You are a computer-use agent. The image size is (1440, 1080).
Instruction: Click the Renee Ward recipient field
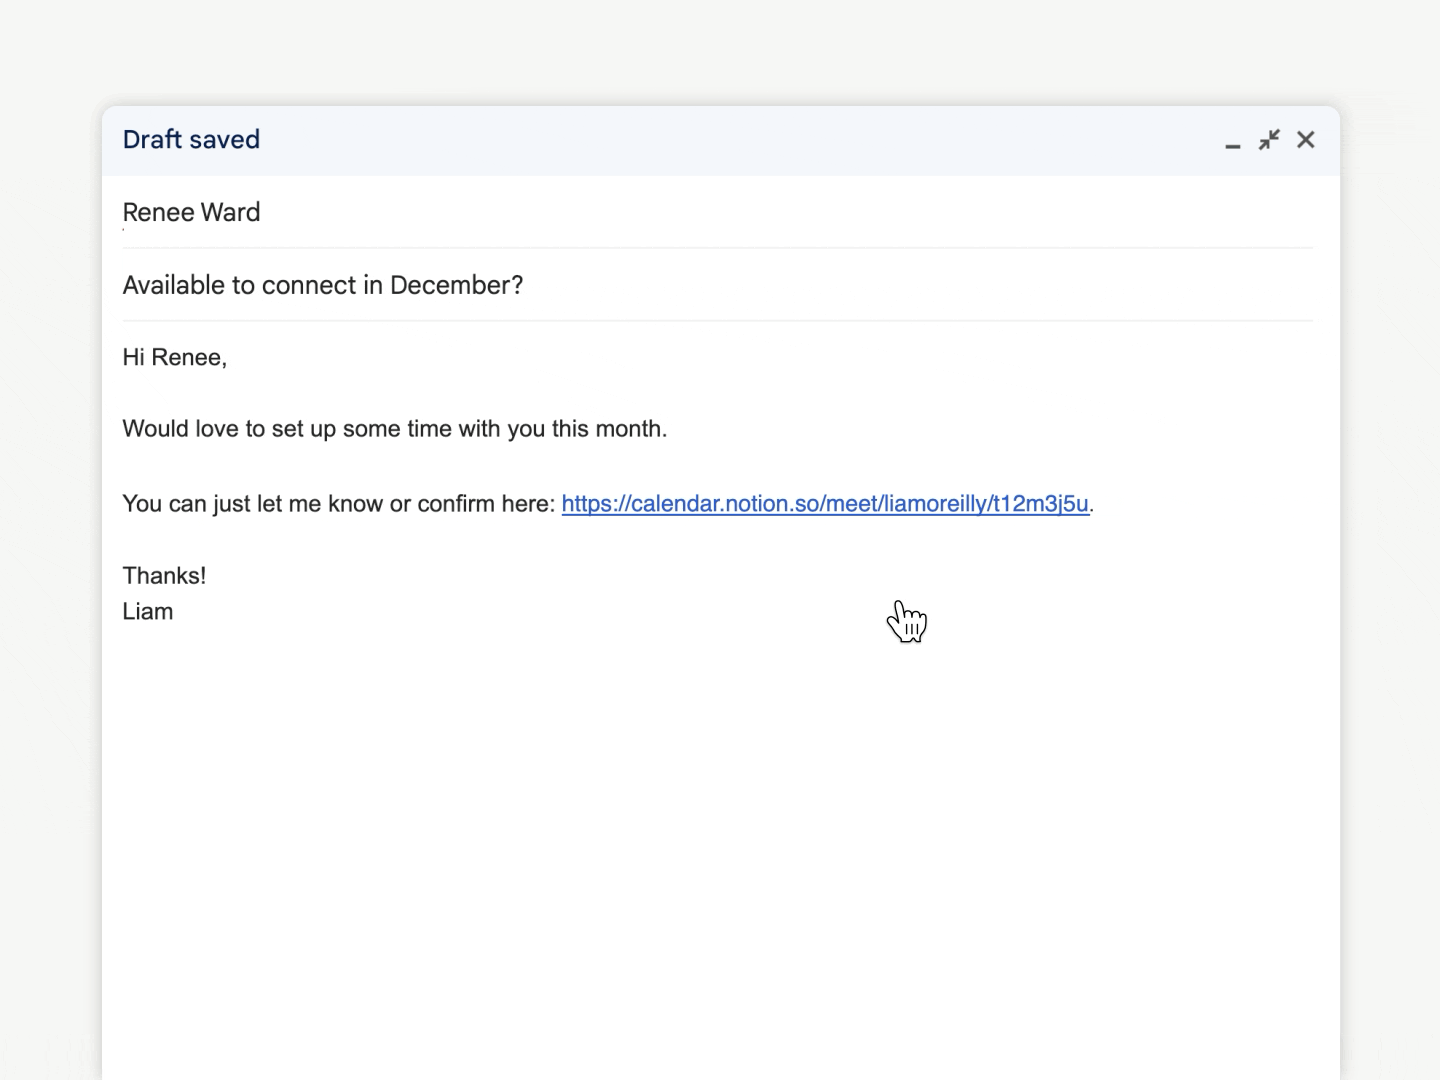tap(191, 212)
